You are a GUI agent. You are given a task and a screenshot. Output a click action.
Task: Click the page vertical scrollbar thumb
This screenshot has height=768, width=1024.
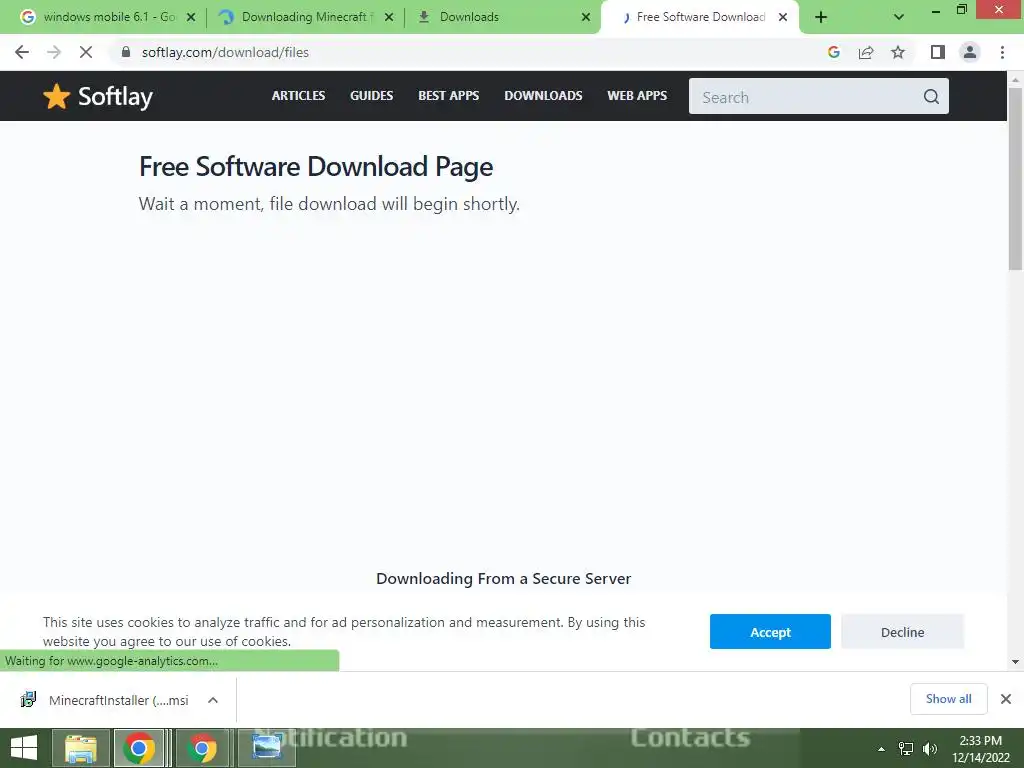1015,178
